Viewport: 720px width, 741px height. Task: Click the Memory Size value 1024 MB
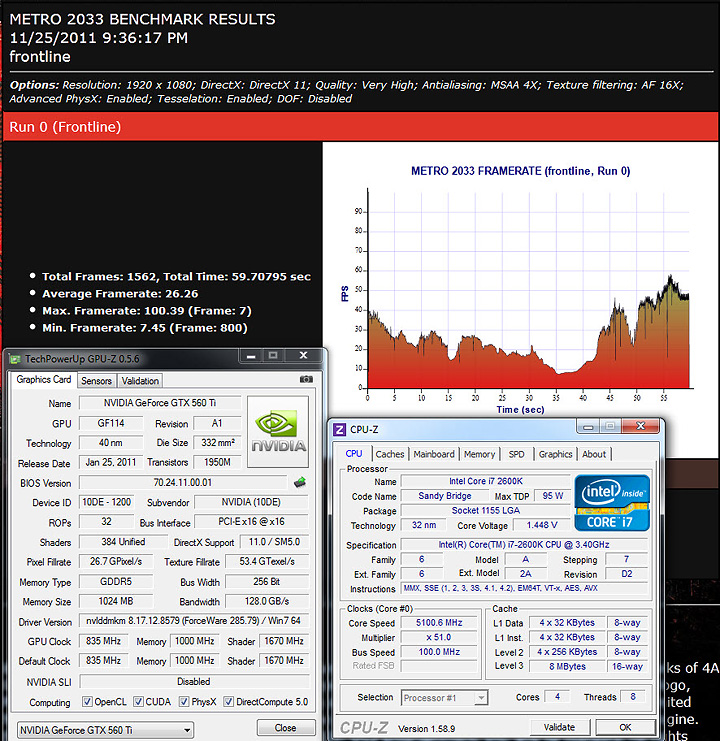tap(116, 601)
